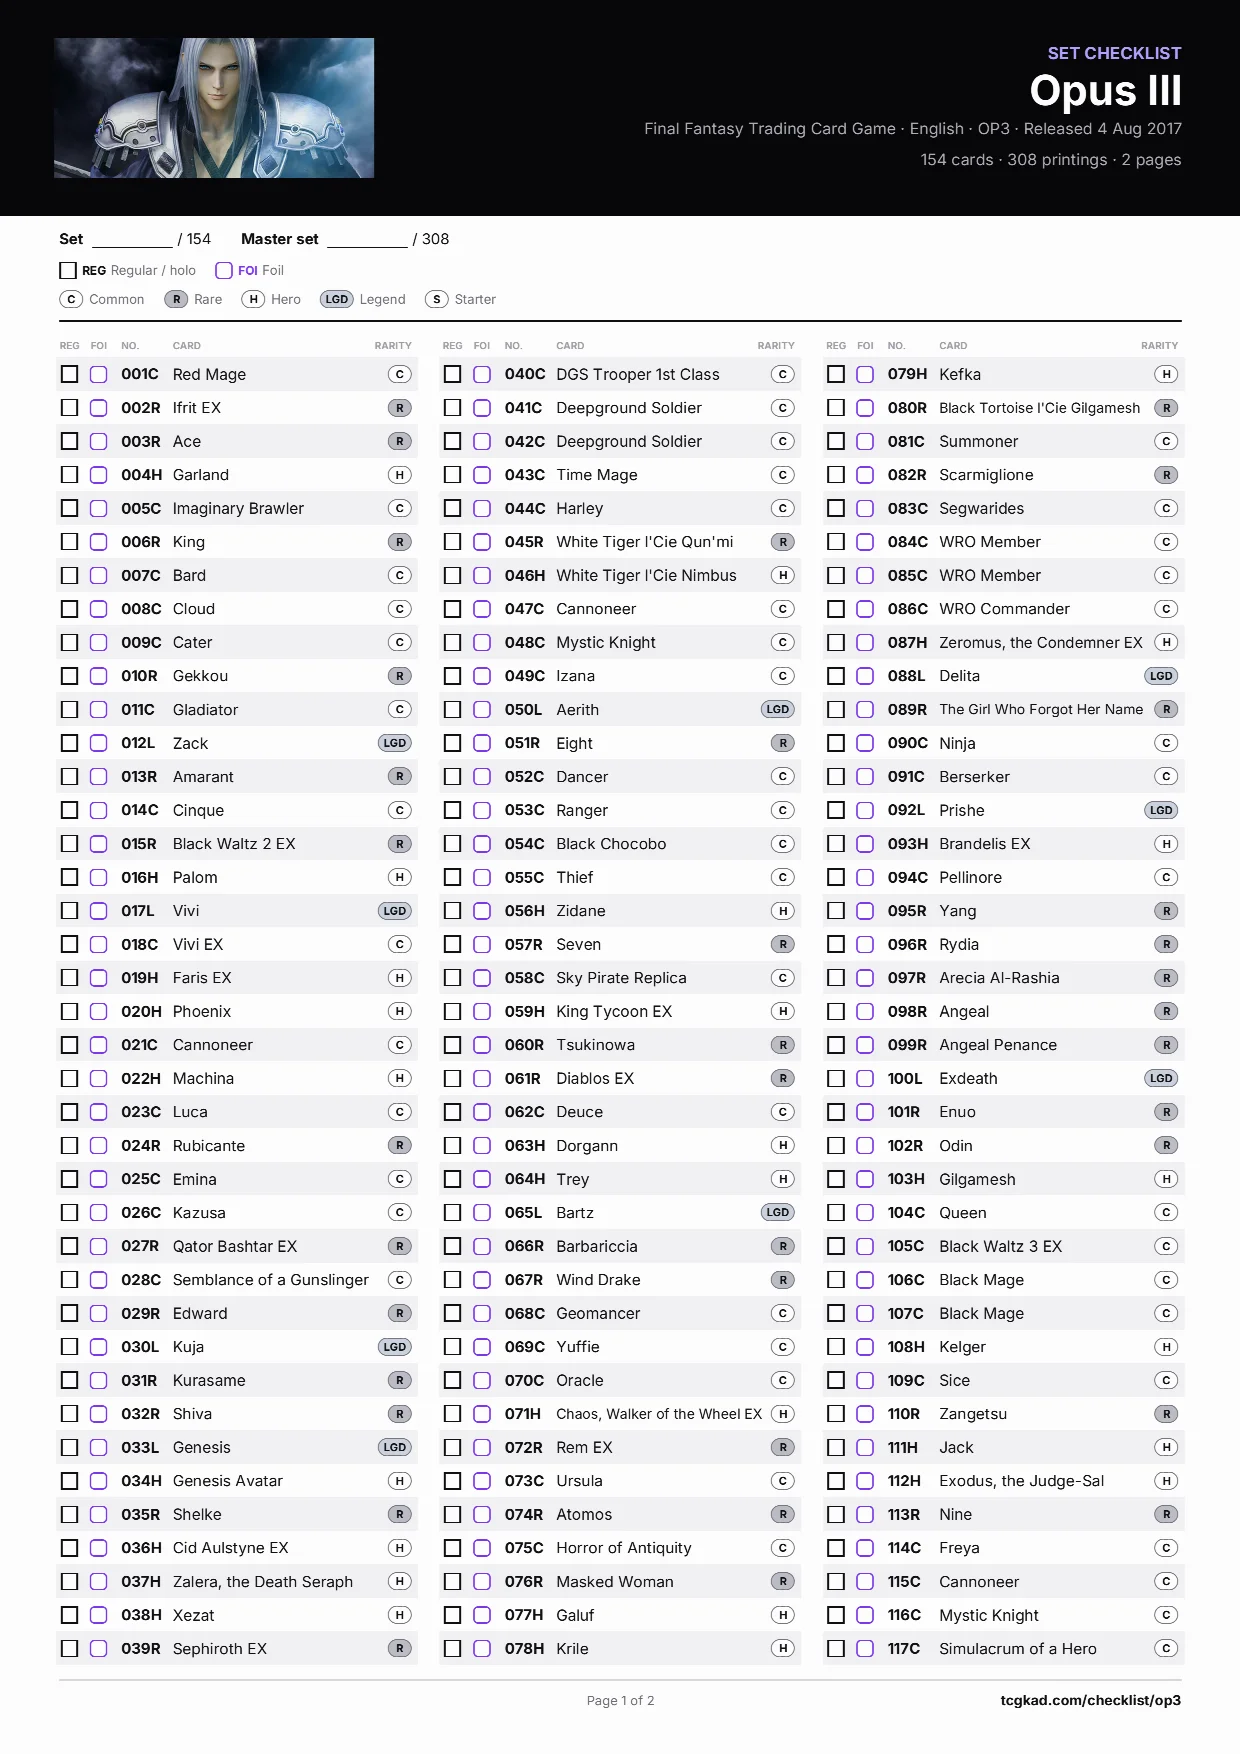This screenshot has width=1240, height=1754.
Task: Click the Master set count blank field
Action: click(x=367, y=240)
